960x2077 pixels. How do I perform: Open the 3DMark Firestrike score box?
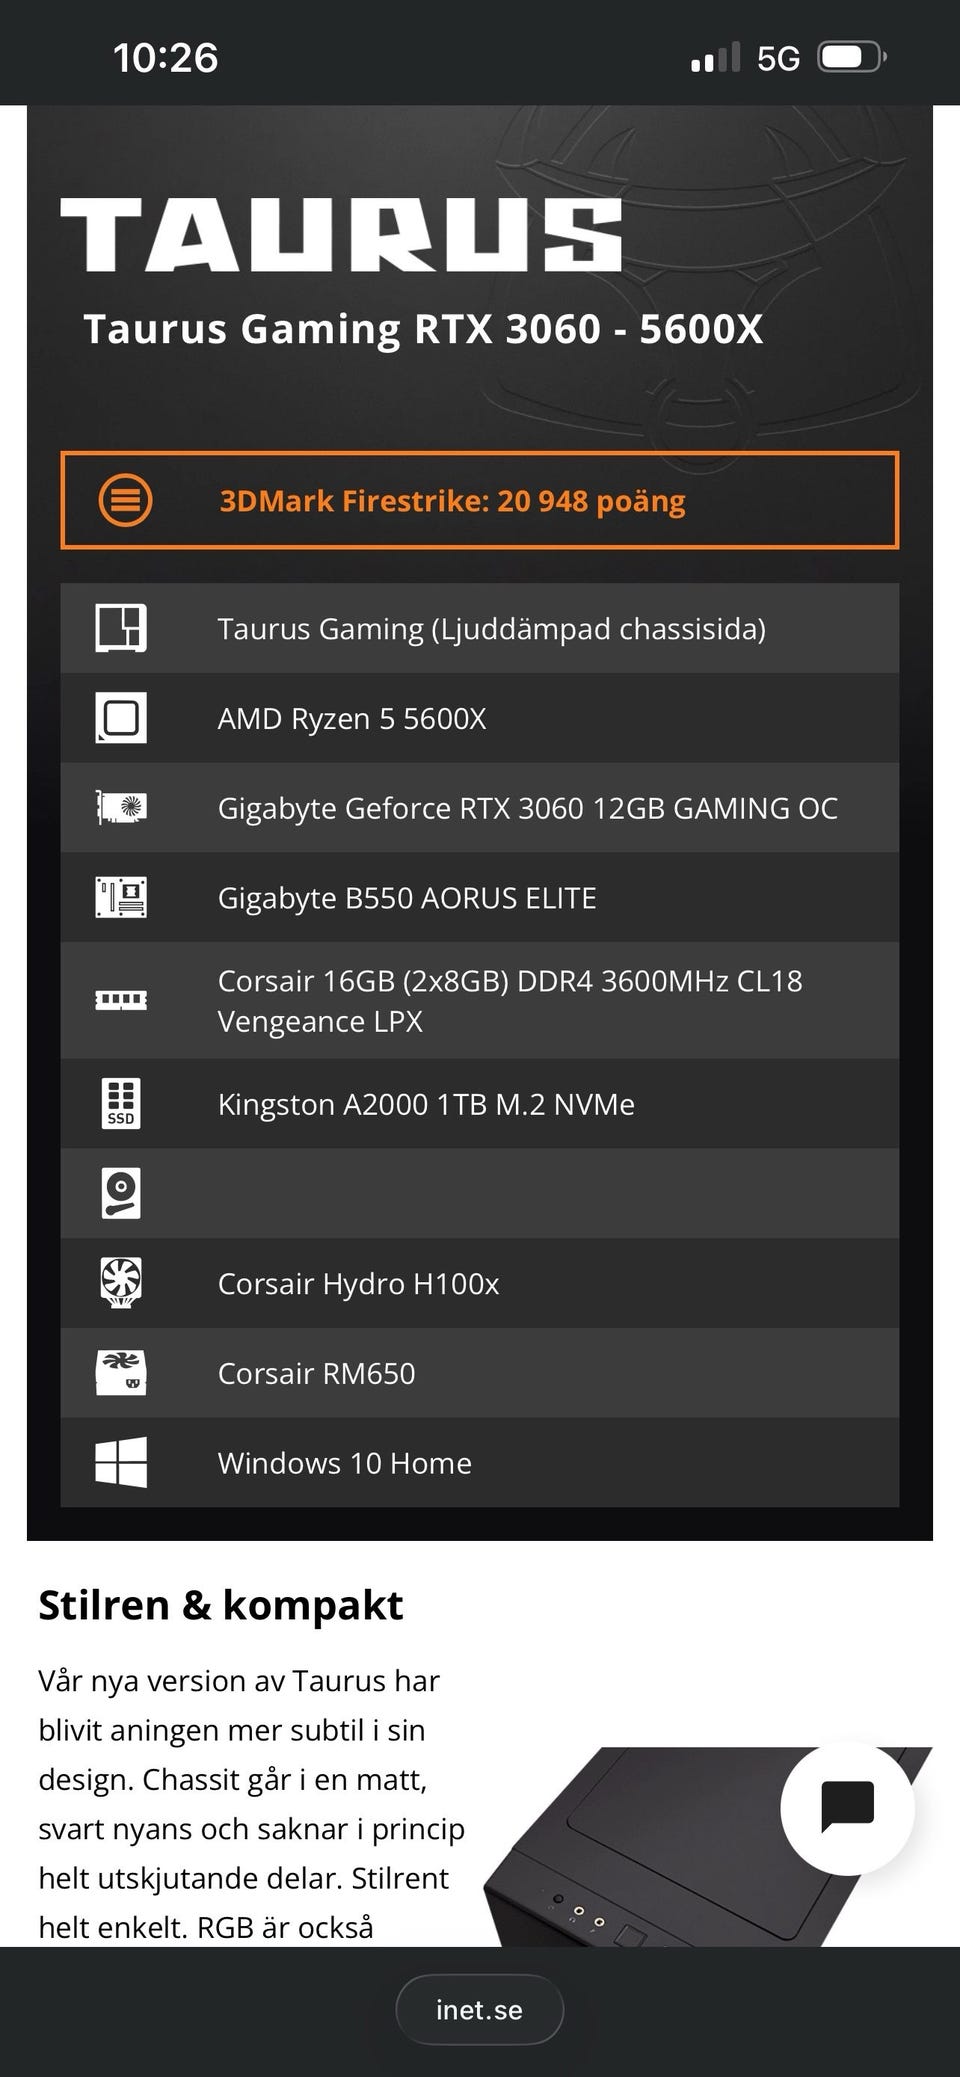click(x=480, y=500)
